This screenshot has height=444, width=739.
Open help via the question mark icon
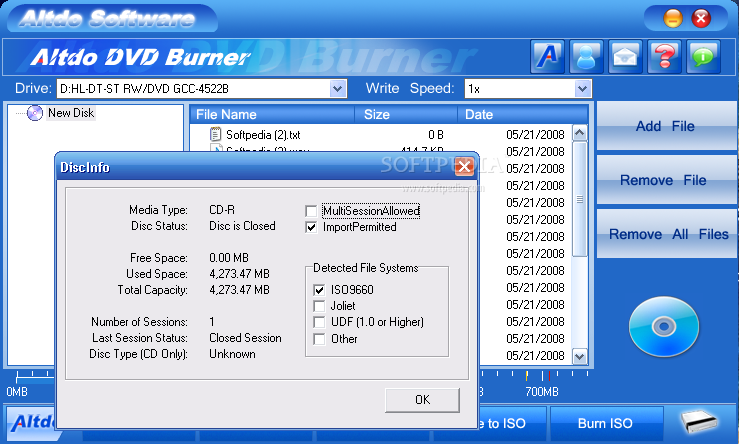(665, 57)
